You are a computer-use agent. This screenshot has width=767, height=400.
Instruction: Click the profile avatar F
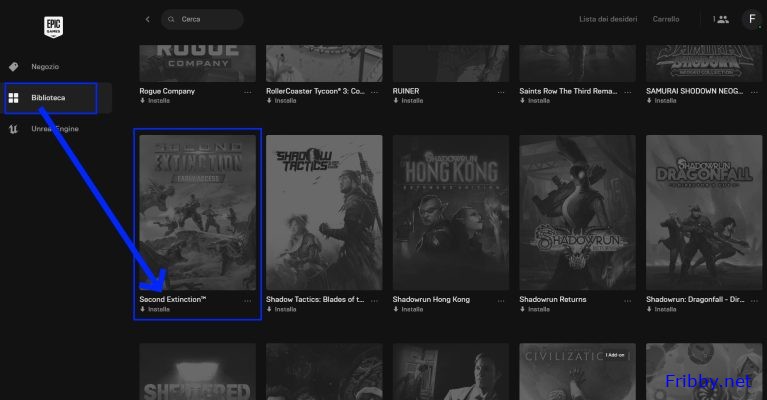click(751, 19)
